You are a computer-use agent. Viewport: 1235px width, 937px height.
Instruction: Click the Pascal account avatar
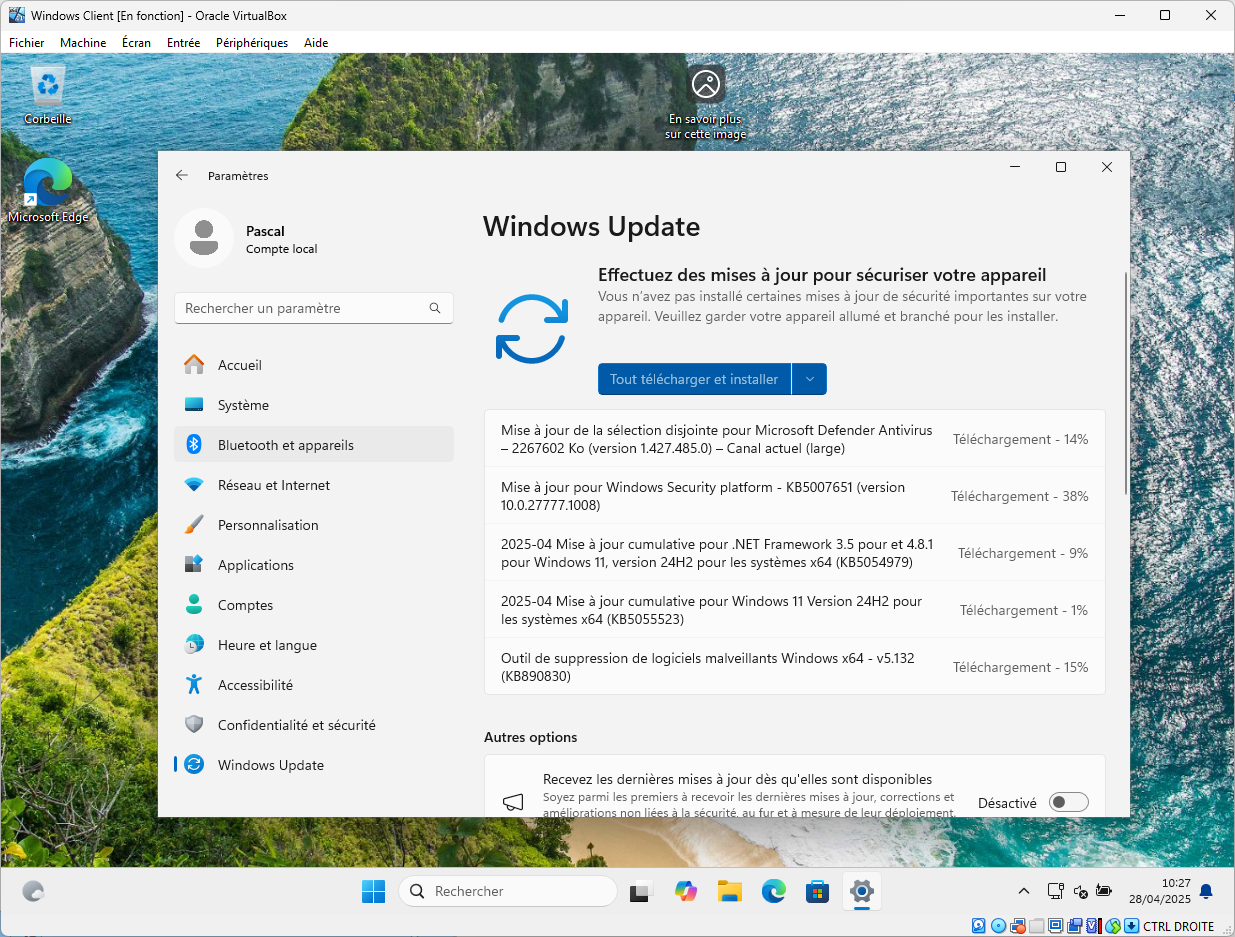204,238
